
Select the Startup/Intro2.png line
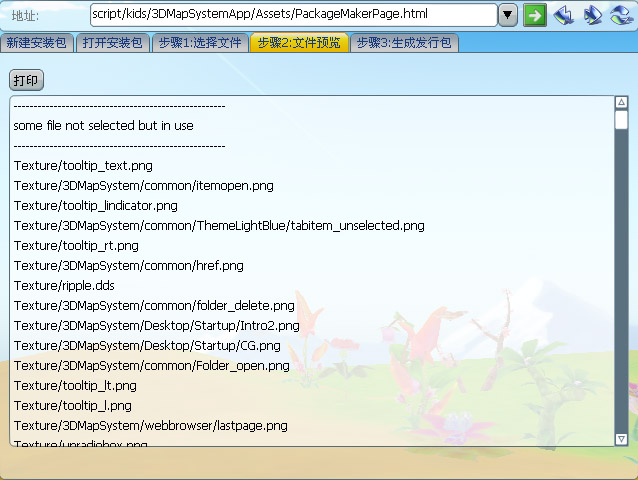pos(157,326)
